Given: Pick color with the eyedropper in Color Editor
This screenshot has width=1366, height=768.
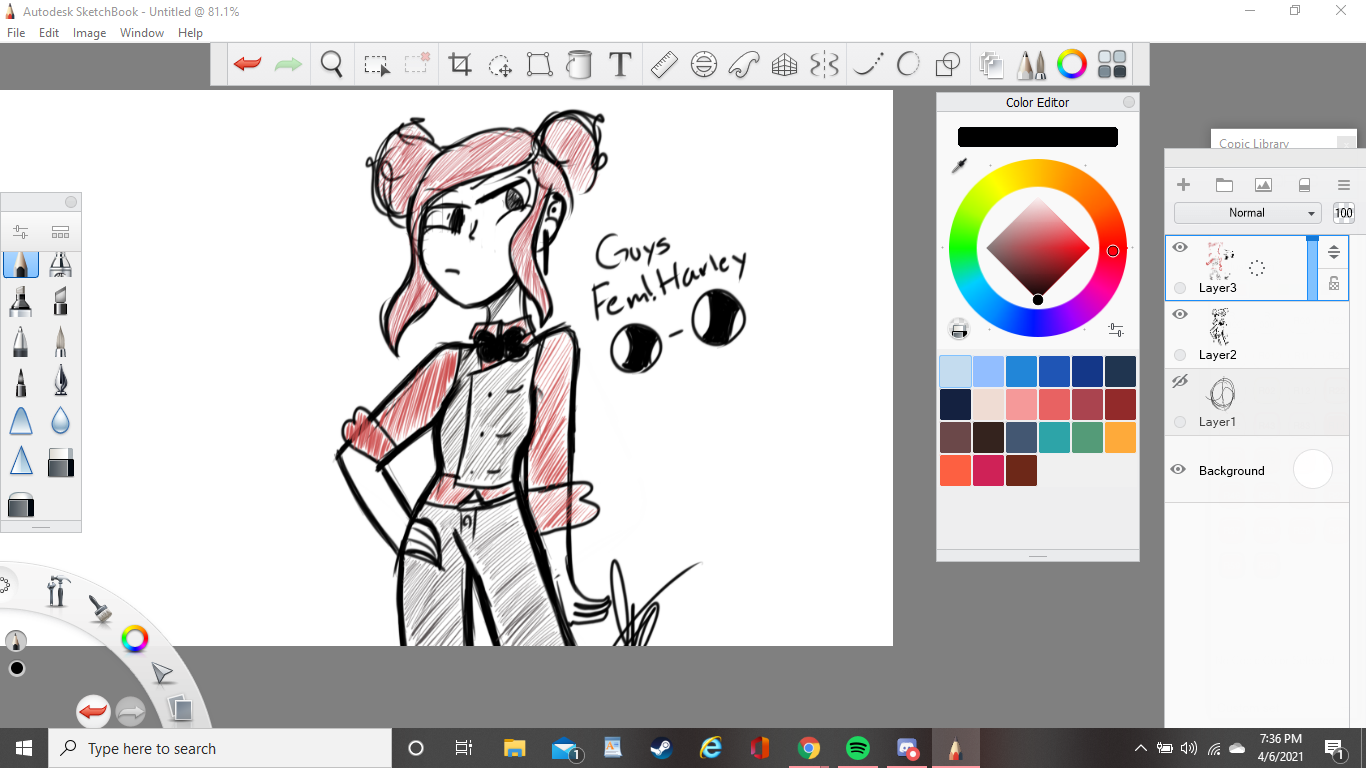Looking at the screenshot, I should point(959,165).
